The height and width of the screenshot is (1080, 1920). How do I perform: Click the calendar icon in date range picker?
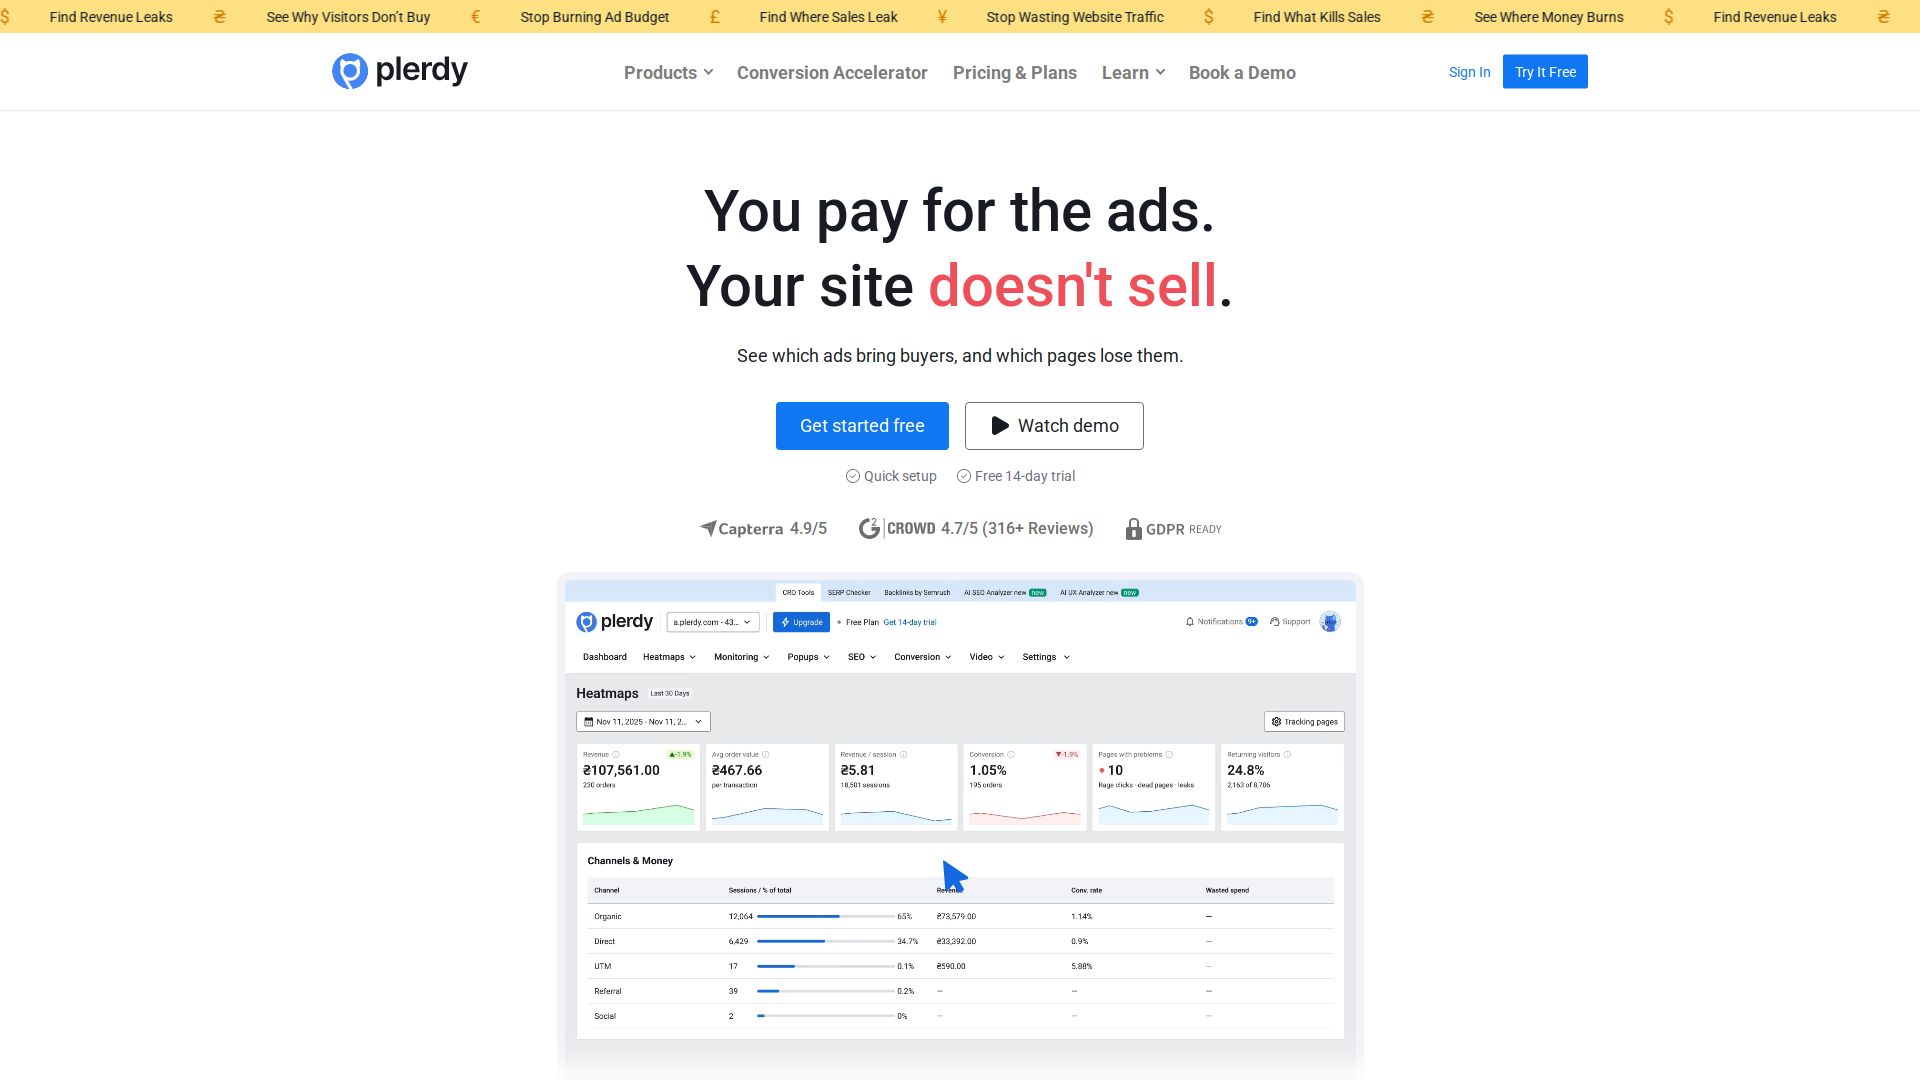(x=589, y=722)
